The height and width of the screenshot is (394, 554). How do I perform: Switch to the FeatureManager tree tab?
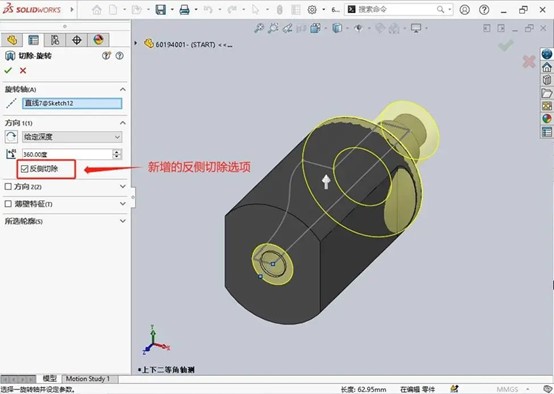pyautogui.click(x=12, y=40)
